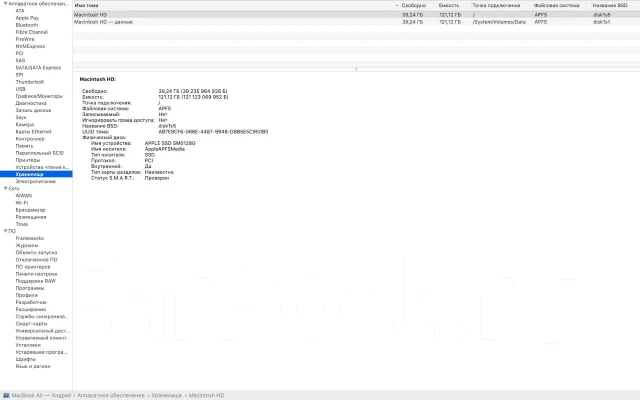
Task: Sort by the Емкость column header
Action: click(x=449, y=5)
